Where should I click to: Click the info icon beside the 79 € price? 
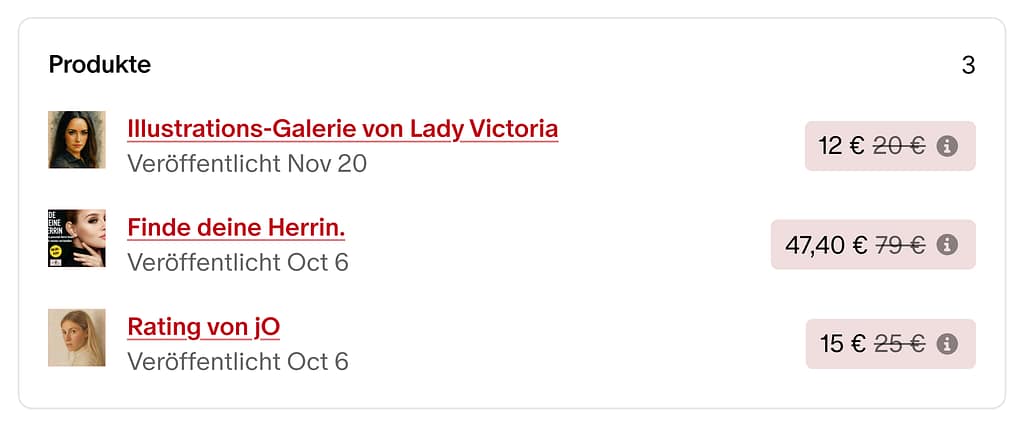947,245
